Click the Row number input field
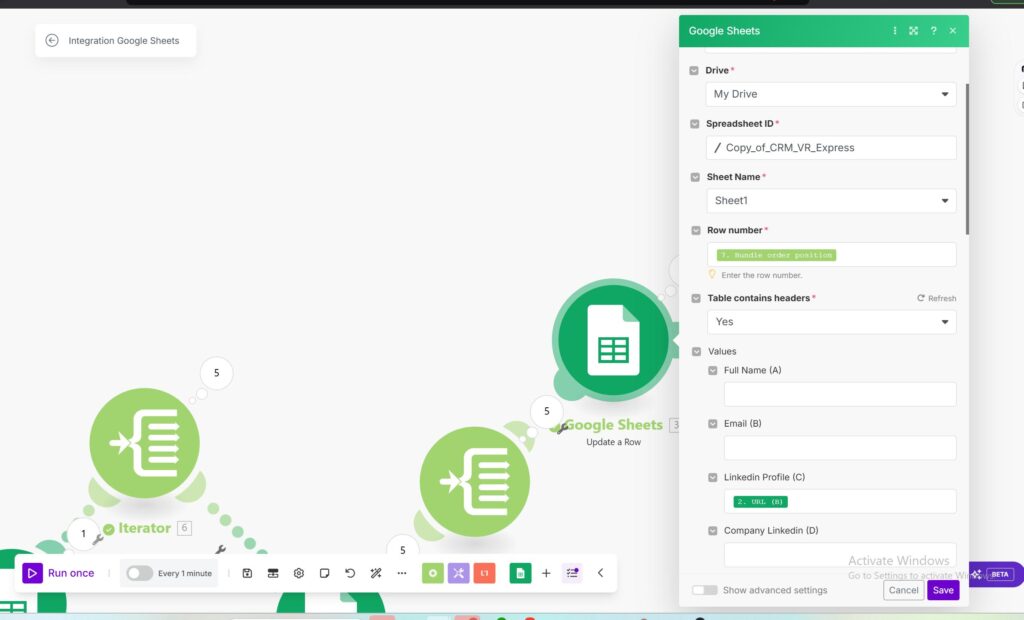 pyautogui.click(x=831, y=255)
